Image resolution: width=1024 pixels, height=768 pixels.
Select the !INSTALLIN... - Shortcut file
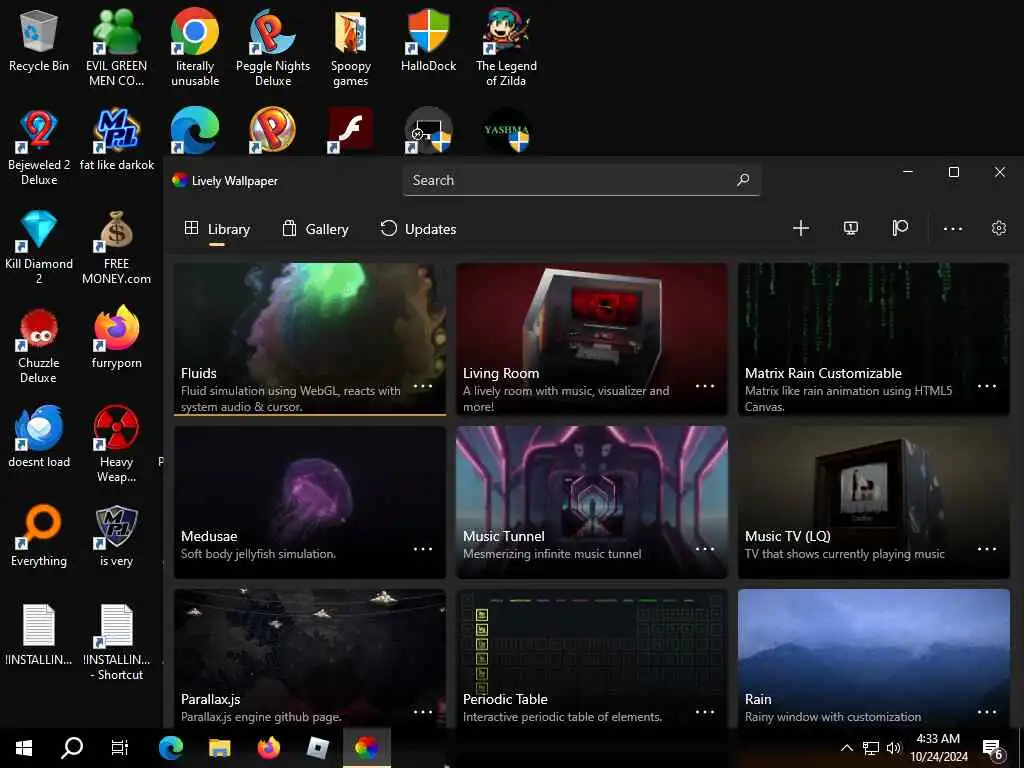[116, 643]
